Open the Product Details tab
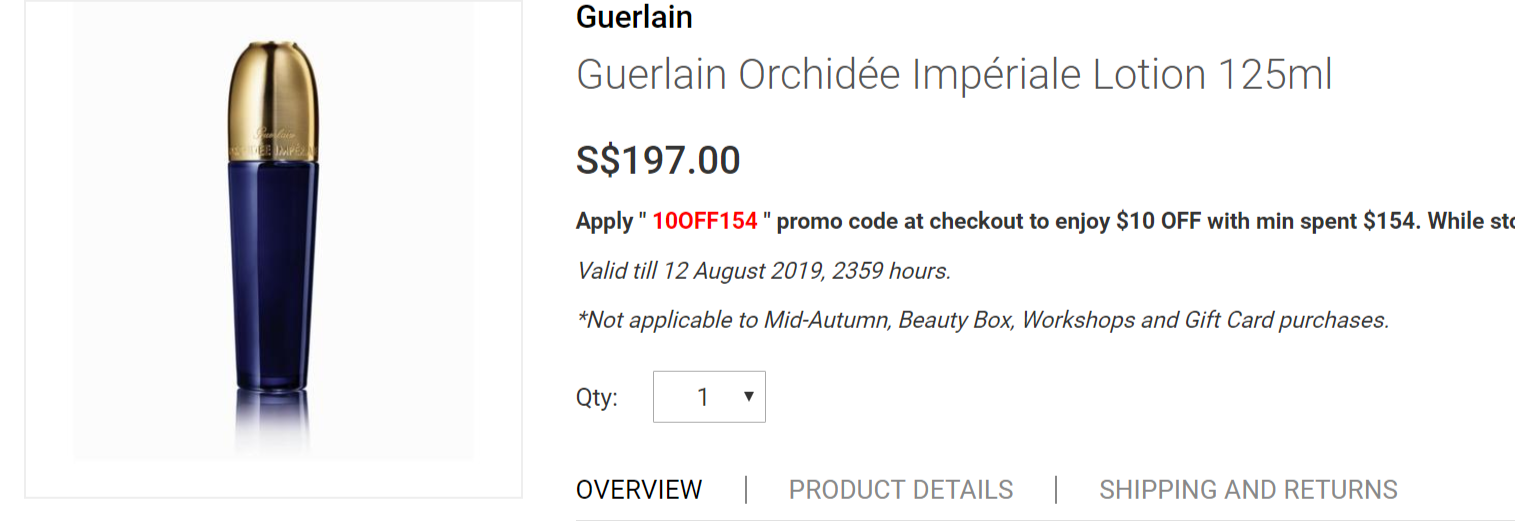The width and height of the screenshot is (1515, 521). tap(901, 490)
